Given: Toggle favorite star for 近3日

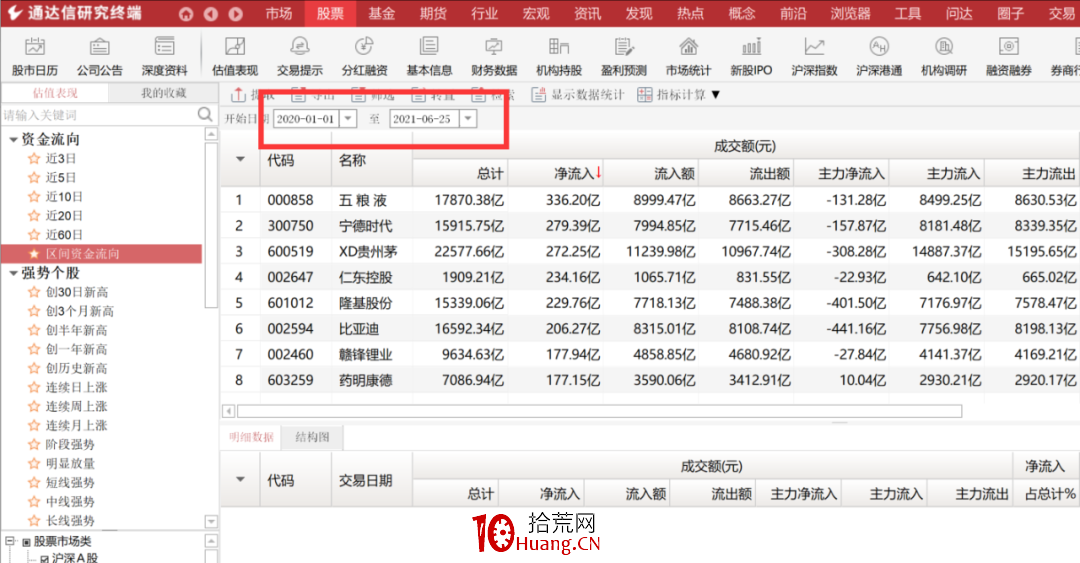Looking at the screenshot, I should (x=34, y=158).
